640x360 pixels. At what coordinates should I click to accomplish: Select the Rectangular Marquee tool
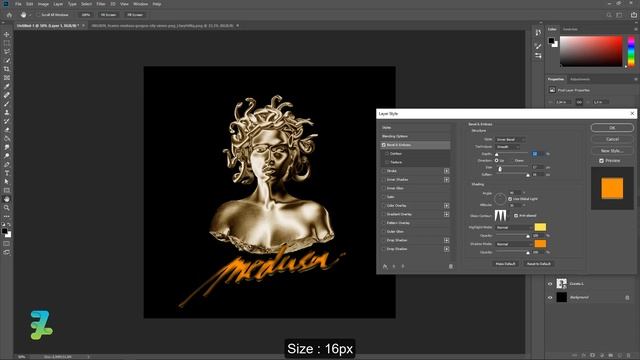coord(7,43)
